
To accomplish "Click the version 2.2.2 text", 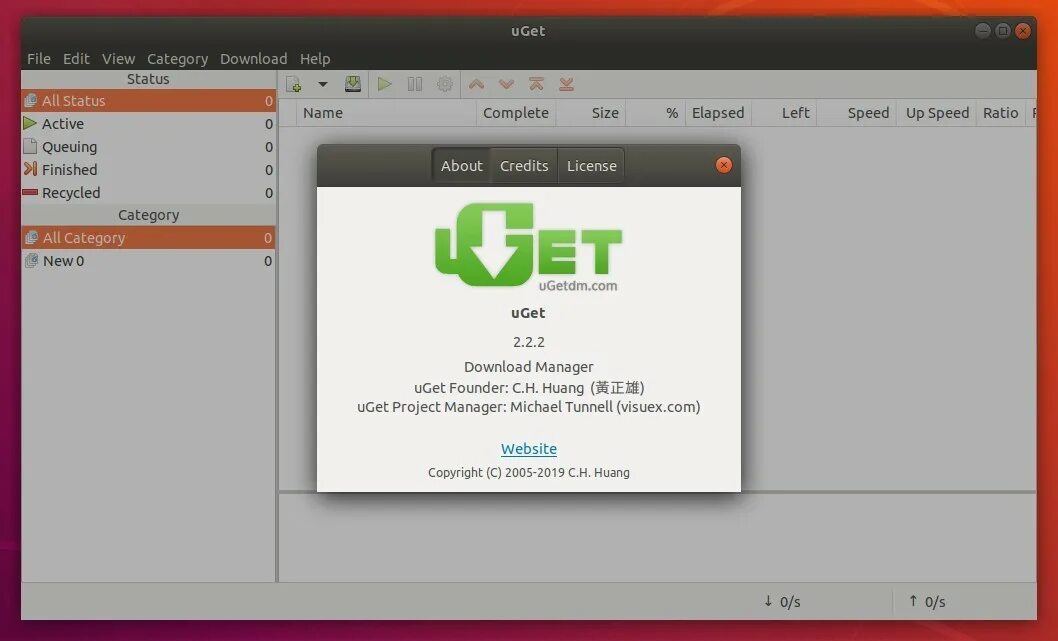I will click(528, 342).
